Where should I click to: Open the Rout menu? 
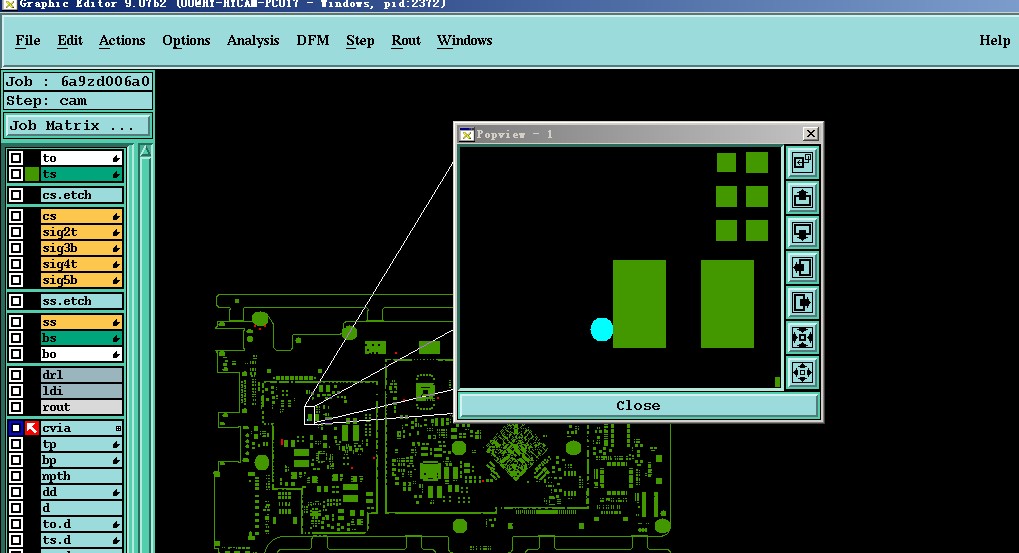(406, 40)
